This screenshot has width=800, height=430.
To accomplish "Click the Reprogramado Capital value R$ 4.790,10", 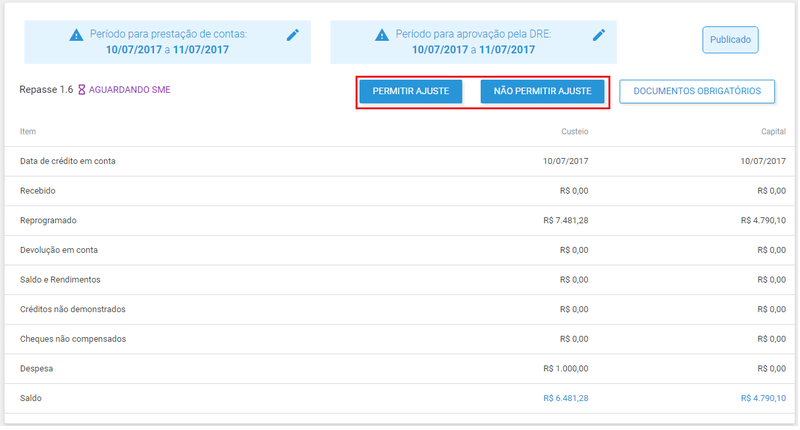I will [x=763, y=220].
